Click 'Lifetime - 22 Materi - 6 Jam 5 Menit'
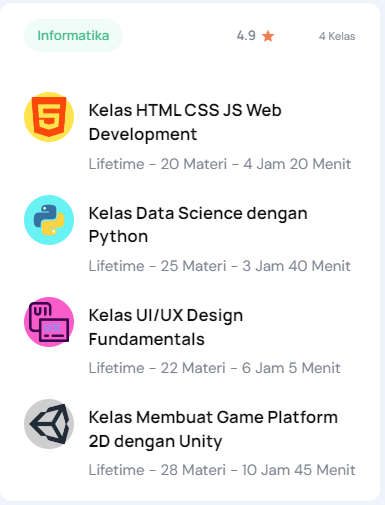The width and height of the screenshot is (385, 505). tap(214, 368)
